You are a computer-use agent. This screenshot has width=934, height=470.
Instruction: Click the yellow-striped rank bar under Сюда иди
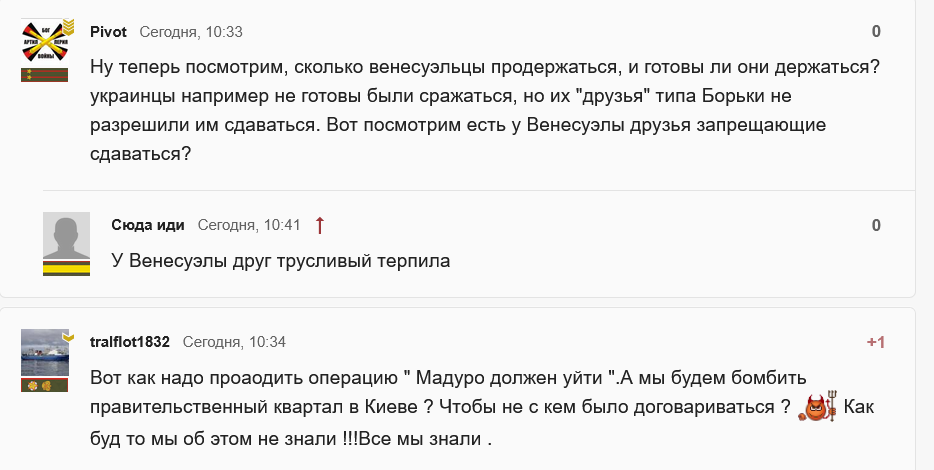point(66,267)
